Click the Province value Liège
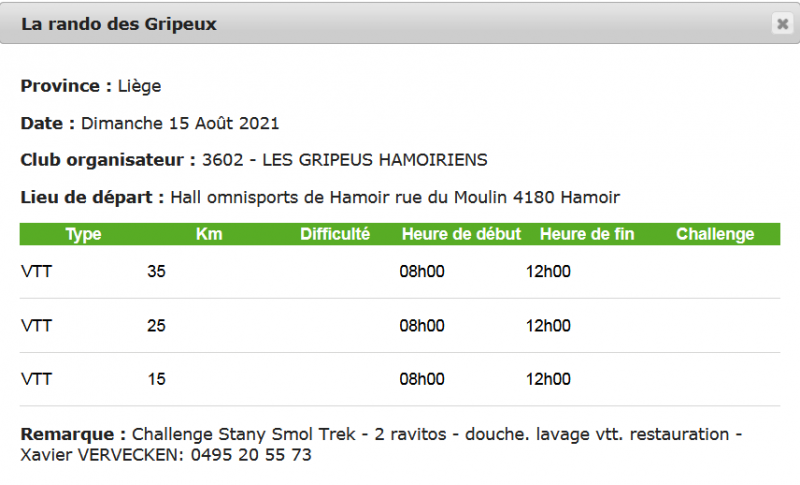 [139, 86]
